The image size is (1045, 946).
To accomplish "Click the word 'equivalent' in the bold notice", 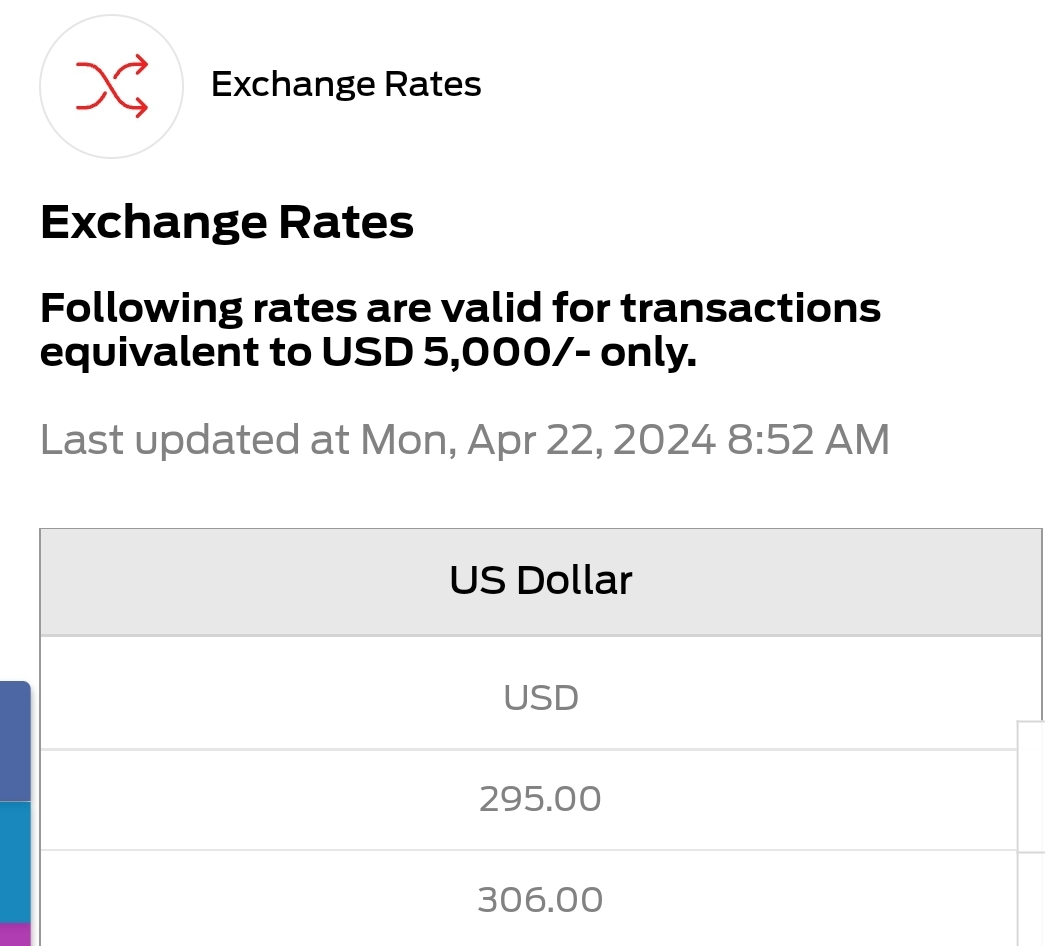I will 149,353.
